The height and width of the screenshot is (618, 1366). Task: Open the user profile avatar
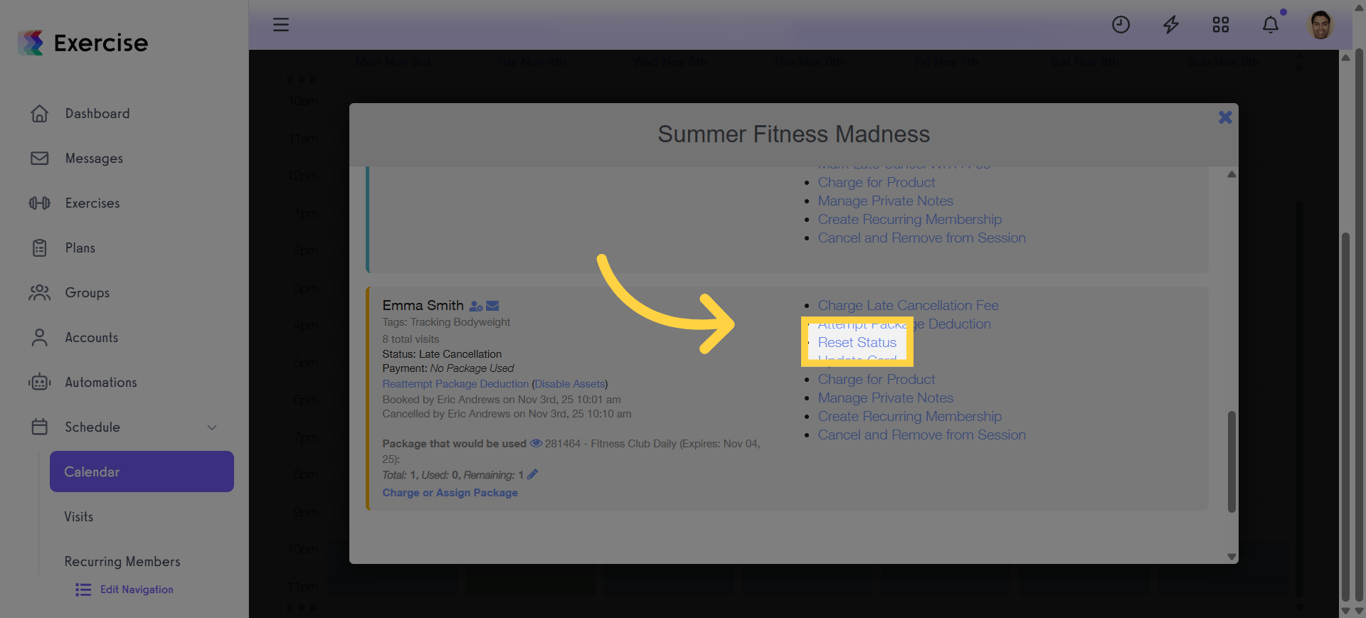1321,25
